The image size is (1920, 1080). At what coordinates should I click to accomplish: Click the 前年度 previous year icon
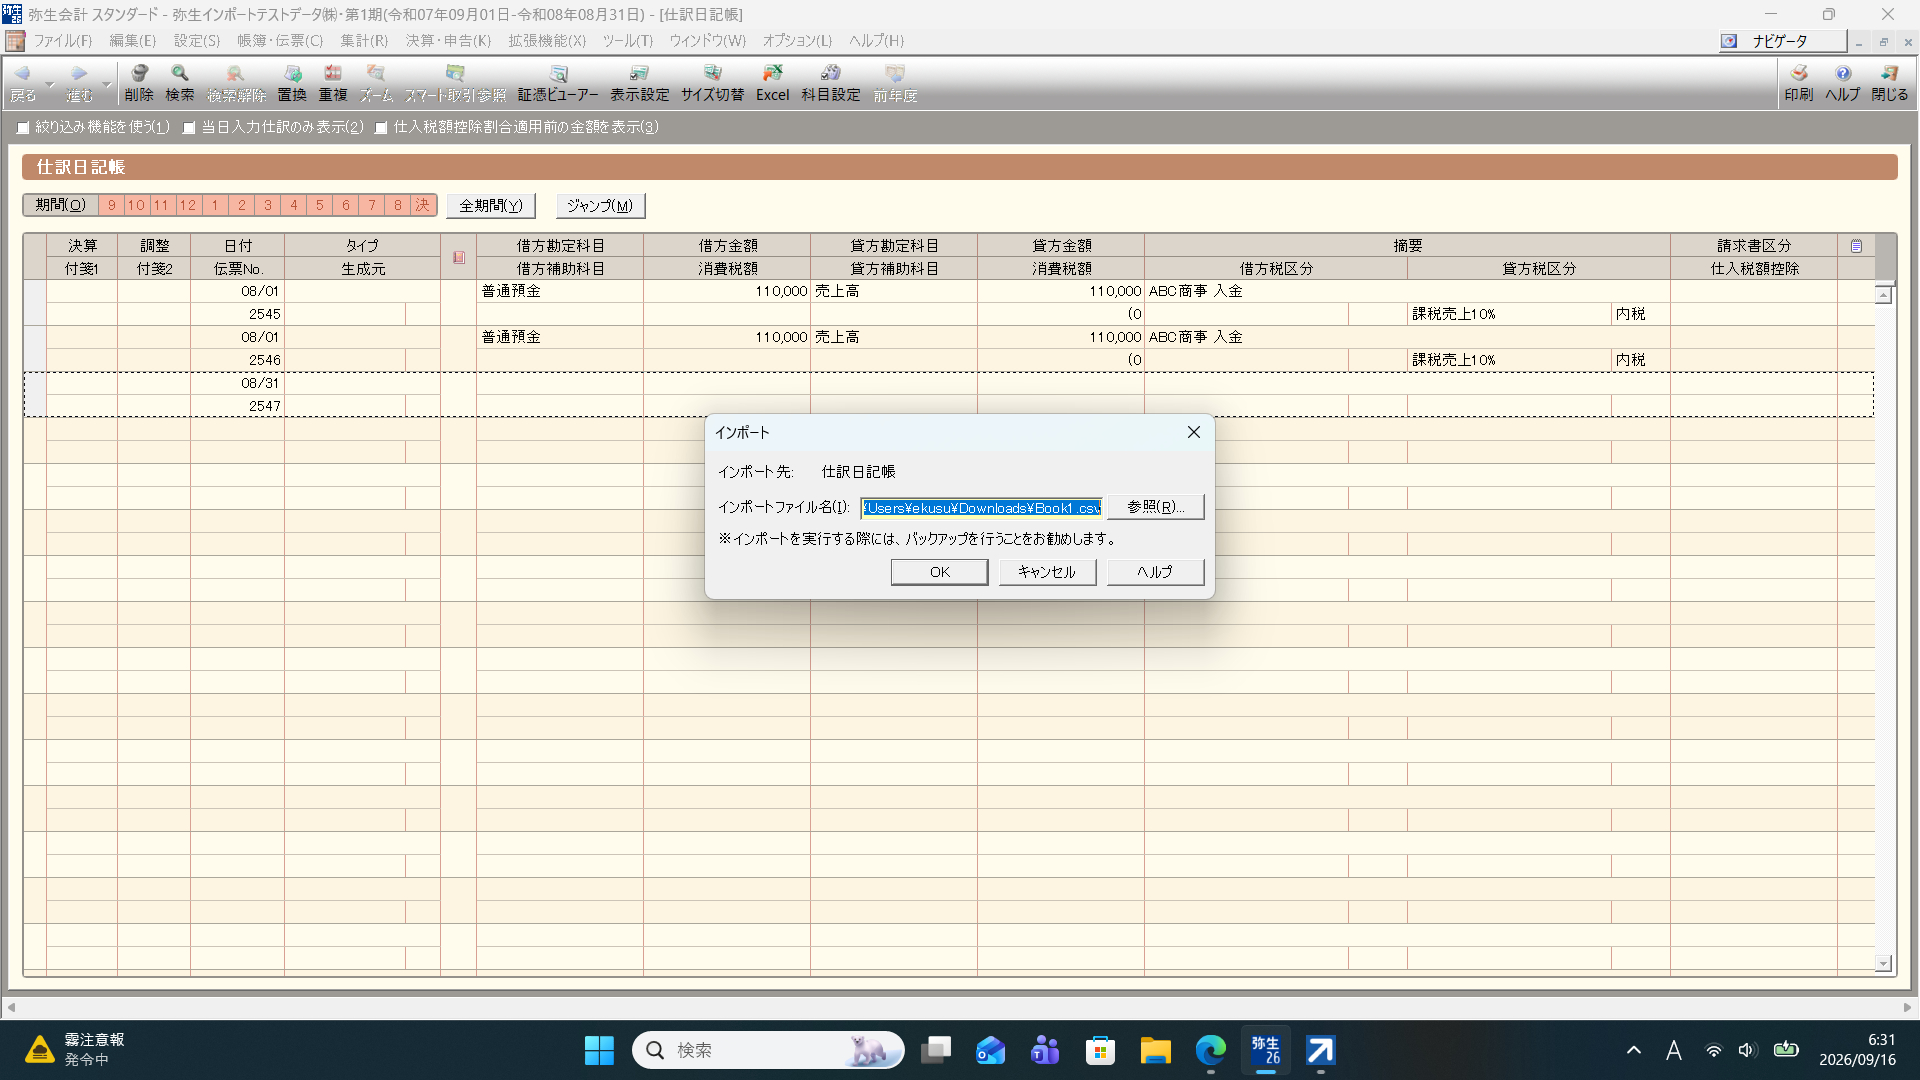(895, 83)
